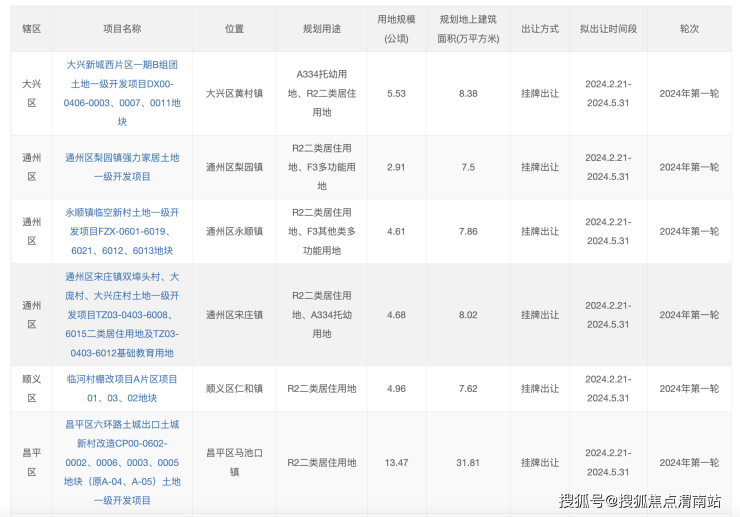Image resolution: width=740 pixels, height=517 pixels.
Task: Click the 用地规模(公顷) column header
Action: pyautogui.click(x=396, y=29)
